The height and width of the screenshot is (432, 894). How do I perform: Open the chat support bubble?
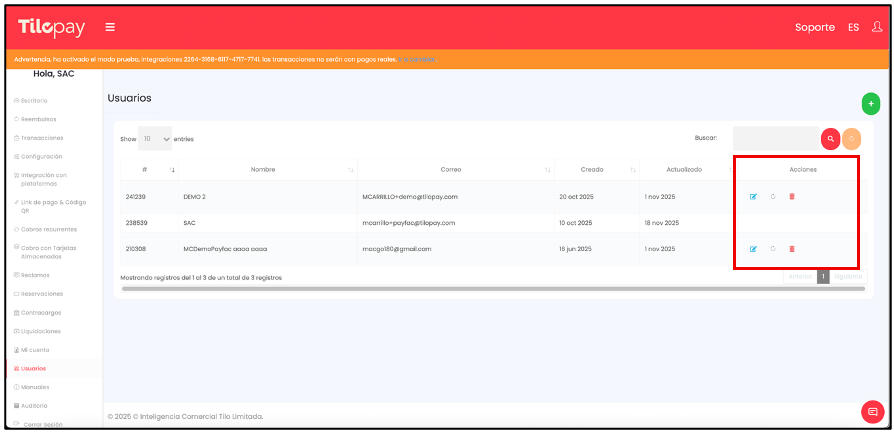coord(872,411)
